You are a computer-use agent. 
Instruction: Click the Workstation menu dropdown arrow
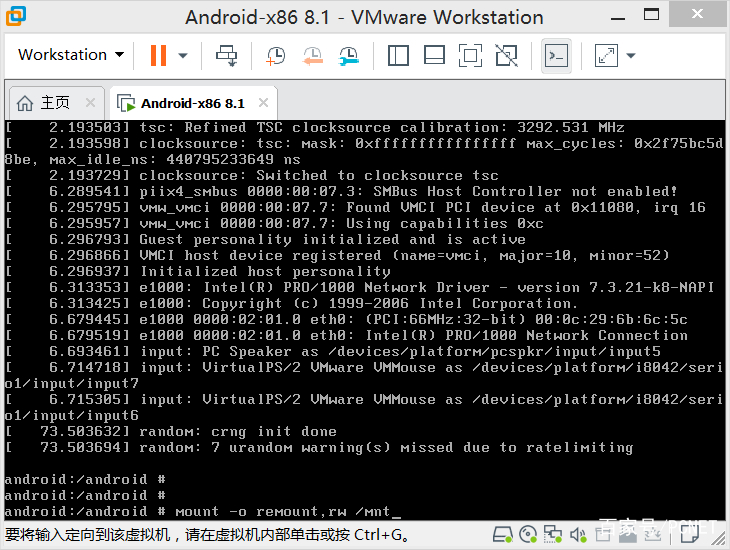(x=120, y=55)
